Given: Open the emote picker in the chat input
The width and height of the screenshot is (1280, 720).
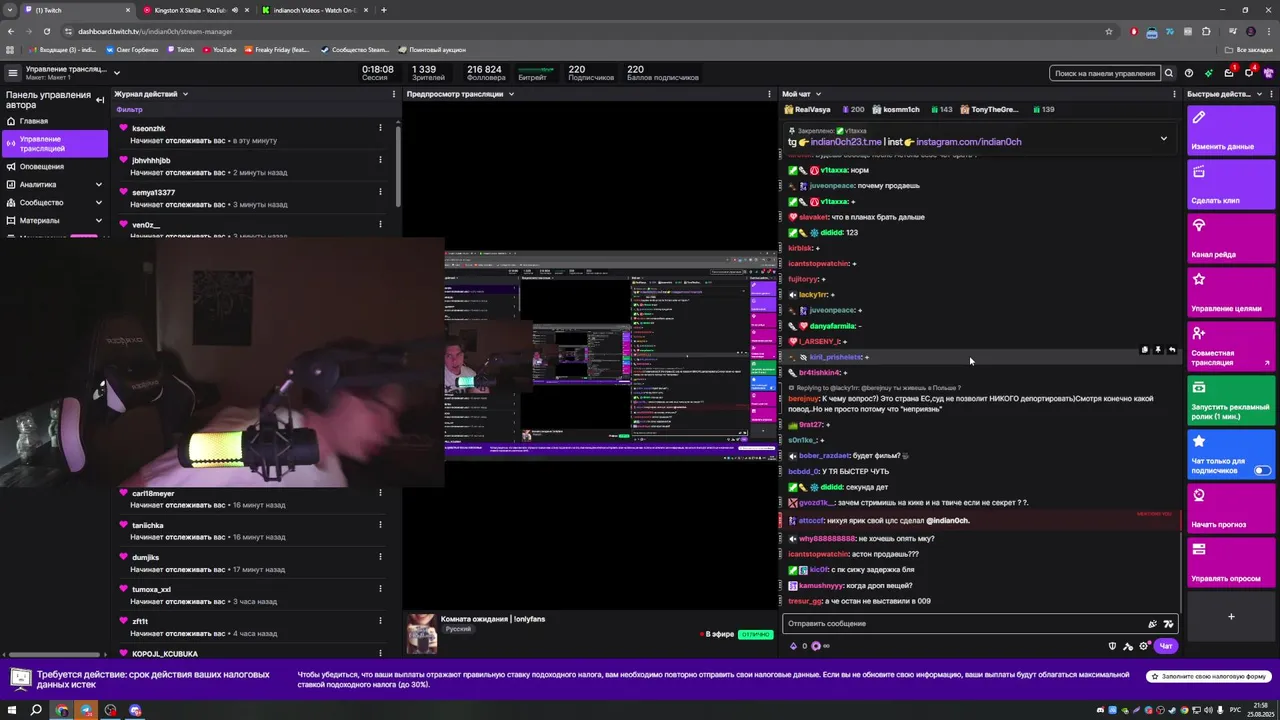Looking at the screenshot, I should point(1168,624).
